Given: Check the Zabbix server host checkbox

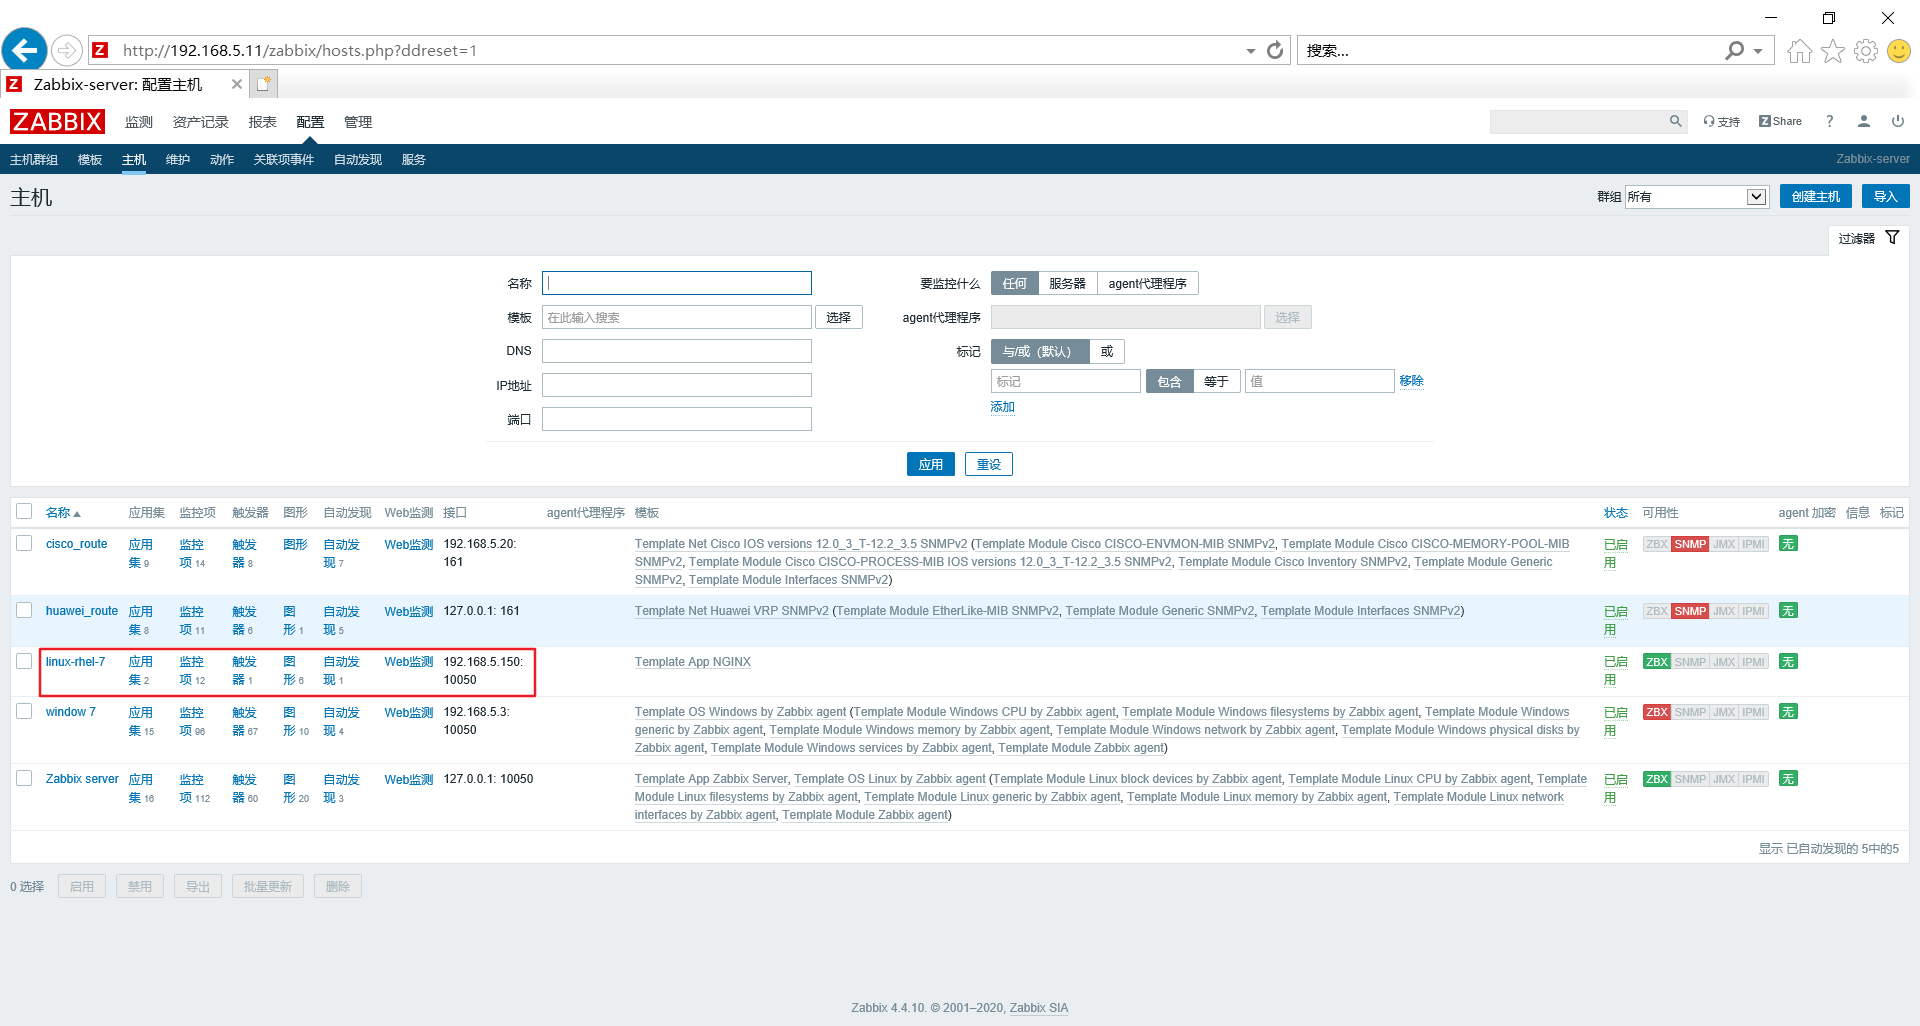Looking at the screenshot, I should 24,778.
